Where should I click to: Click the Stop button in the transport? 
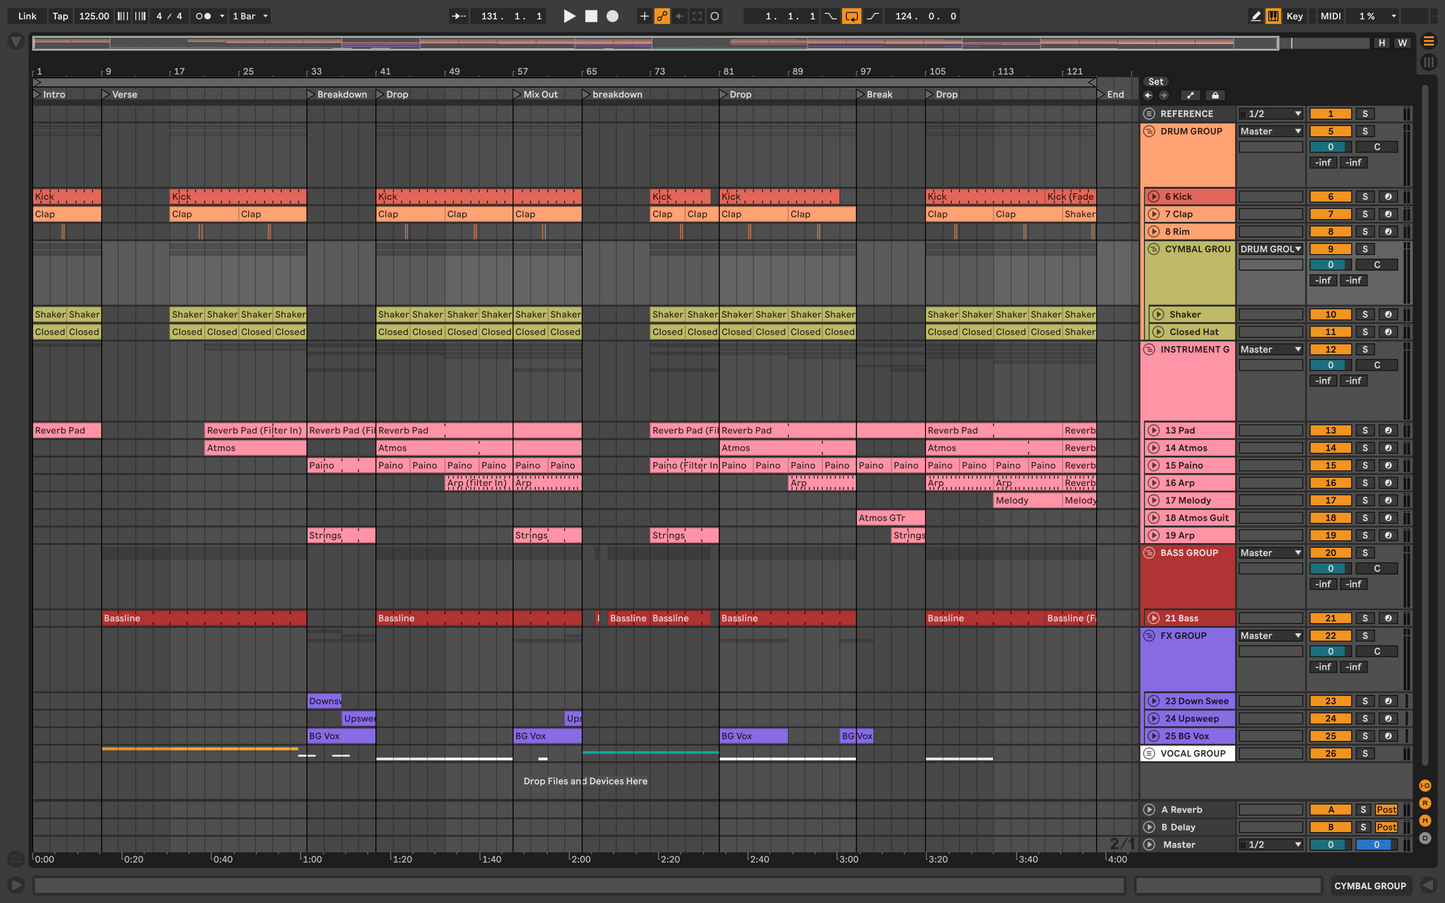pyautogui.click(x=591, y=16)
